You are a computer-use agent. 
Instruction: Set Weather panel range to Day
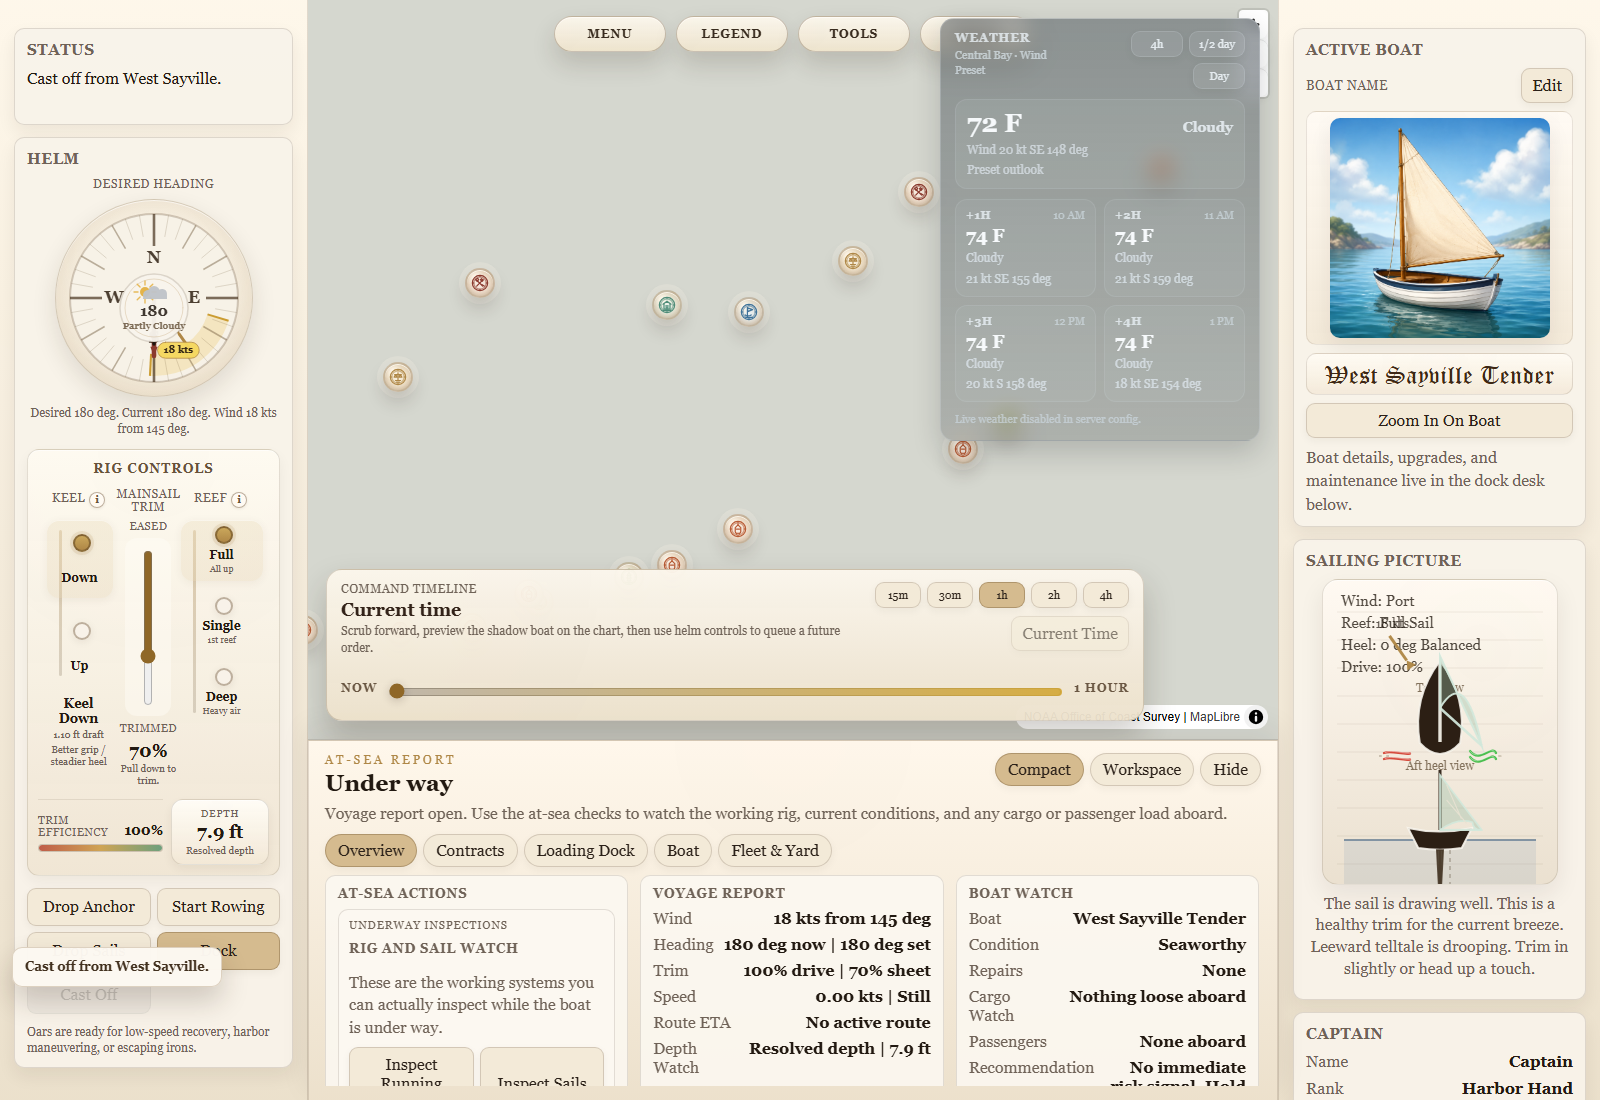(x=1219, y=76)
